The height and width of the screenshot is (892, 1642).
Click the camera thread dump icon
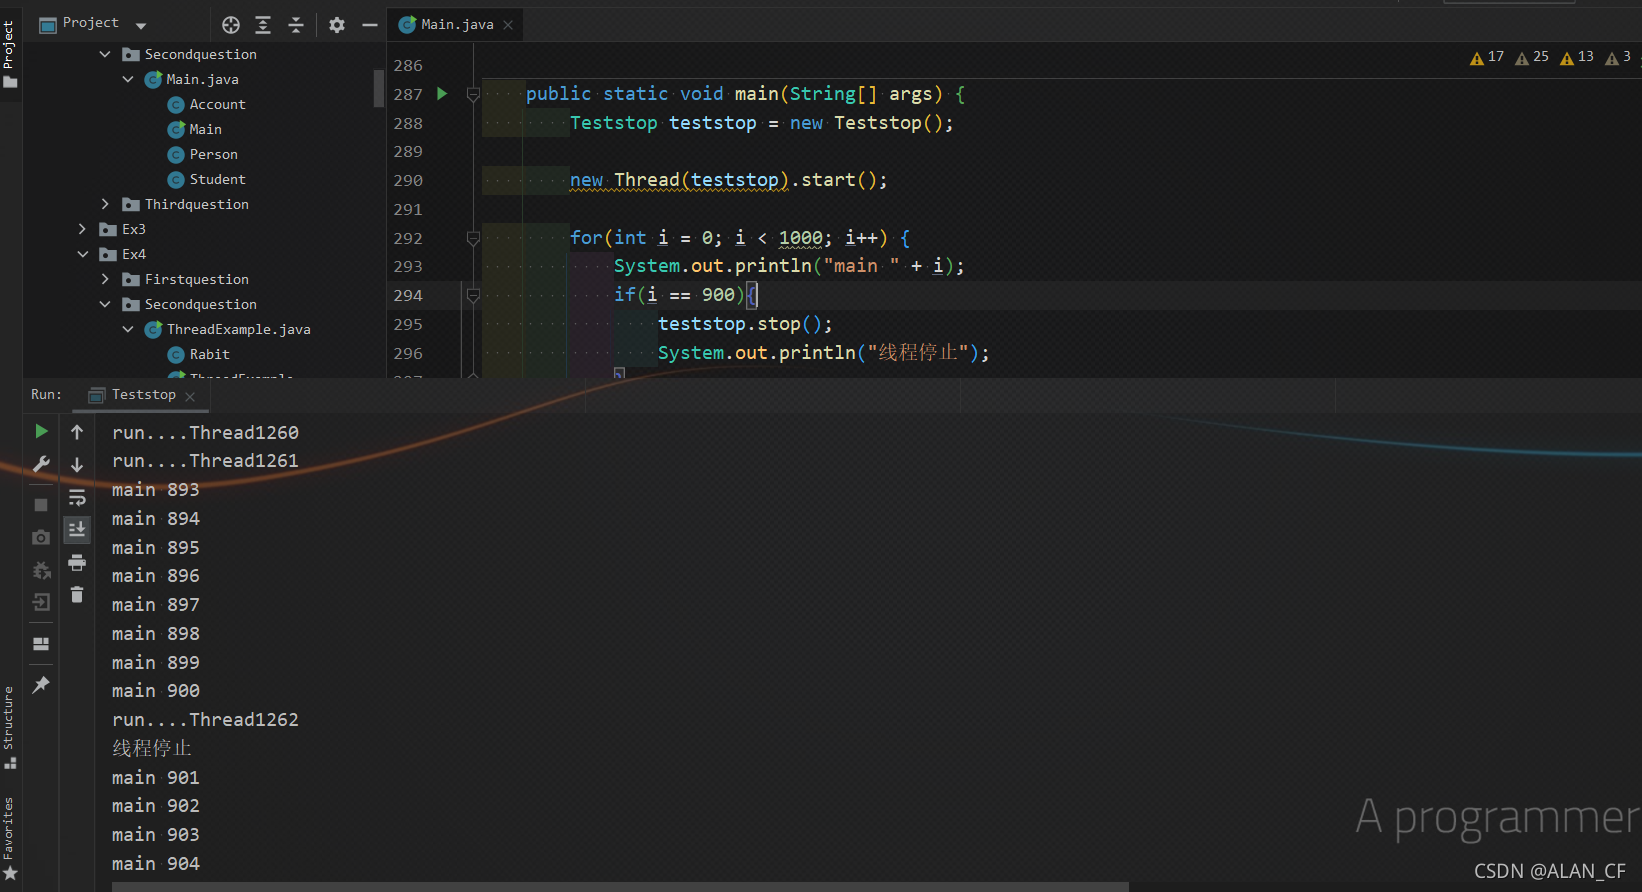point(41,538)
